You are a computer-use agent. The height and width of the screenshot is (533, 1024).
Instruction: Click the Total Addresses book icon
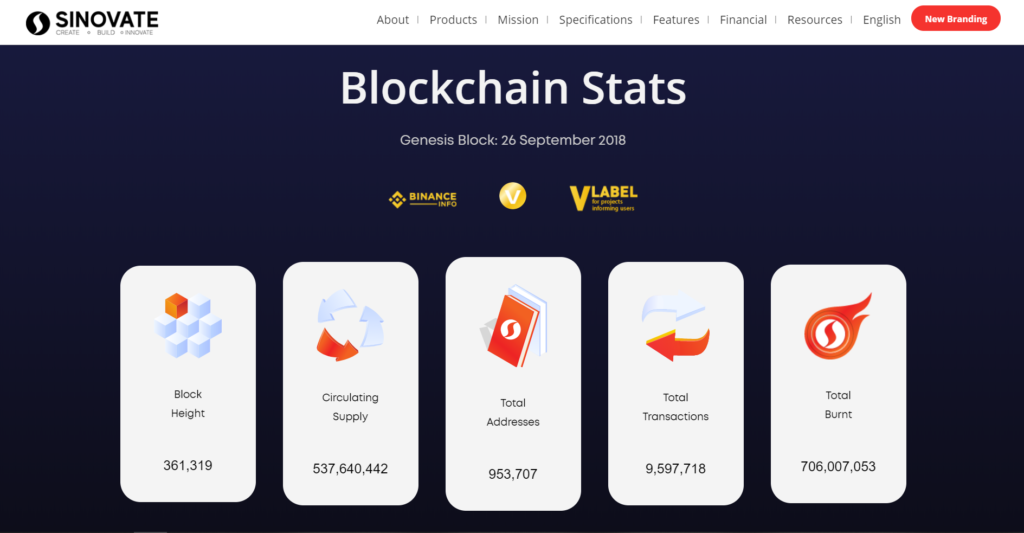[513, 326]
